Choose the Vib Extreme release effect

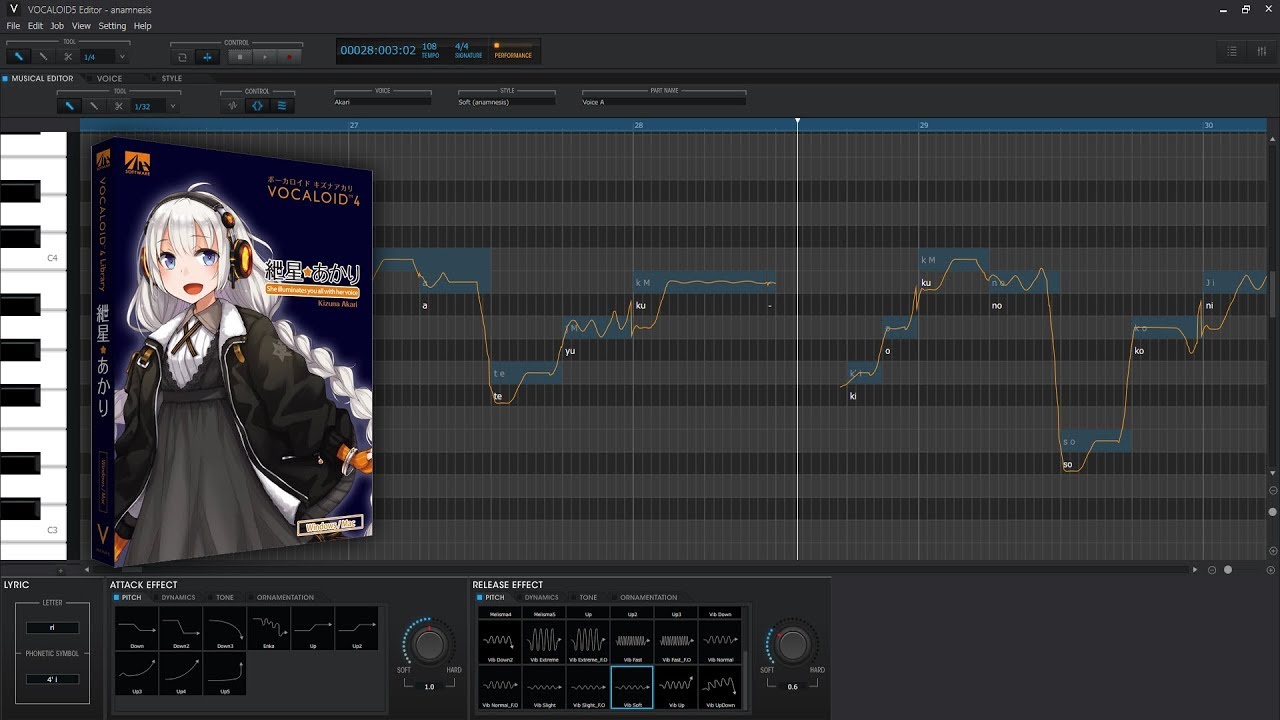click(x=543, y=642)
